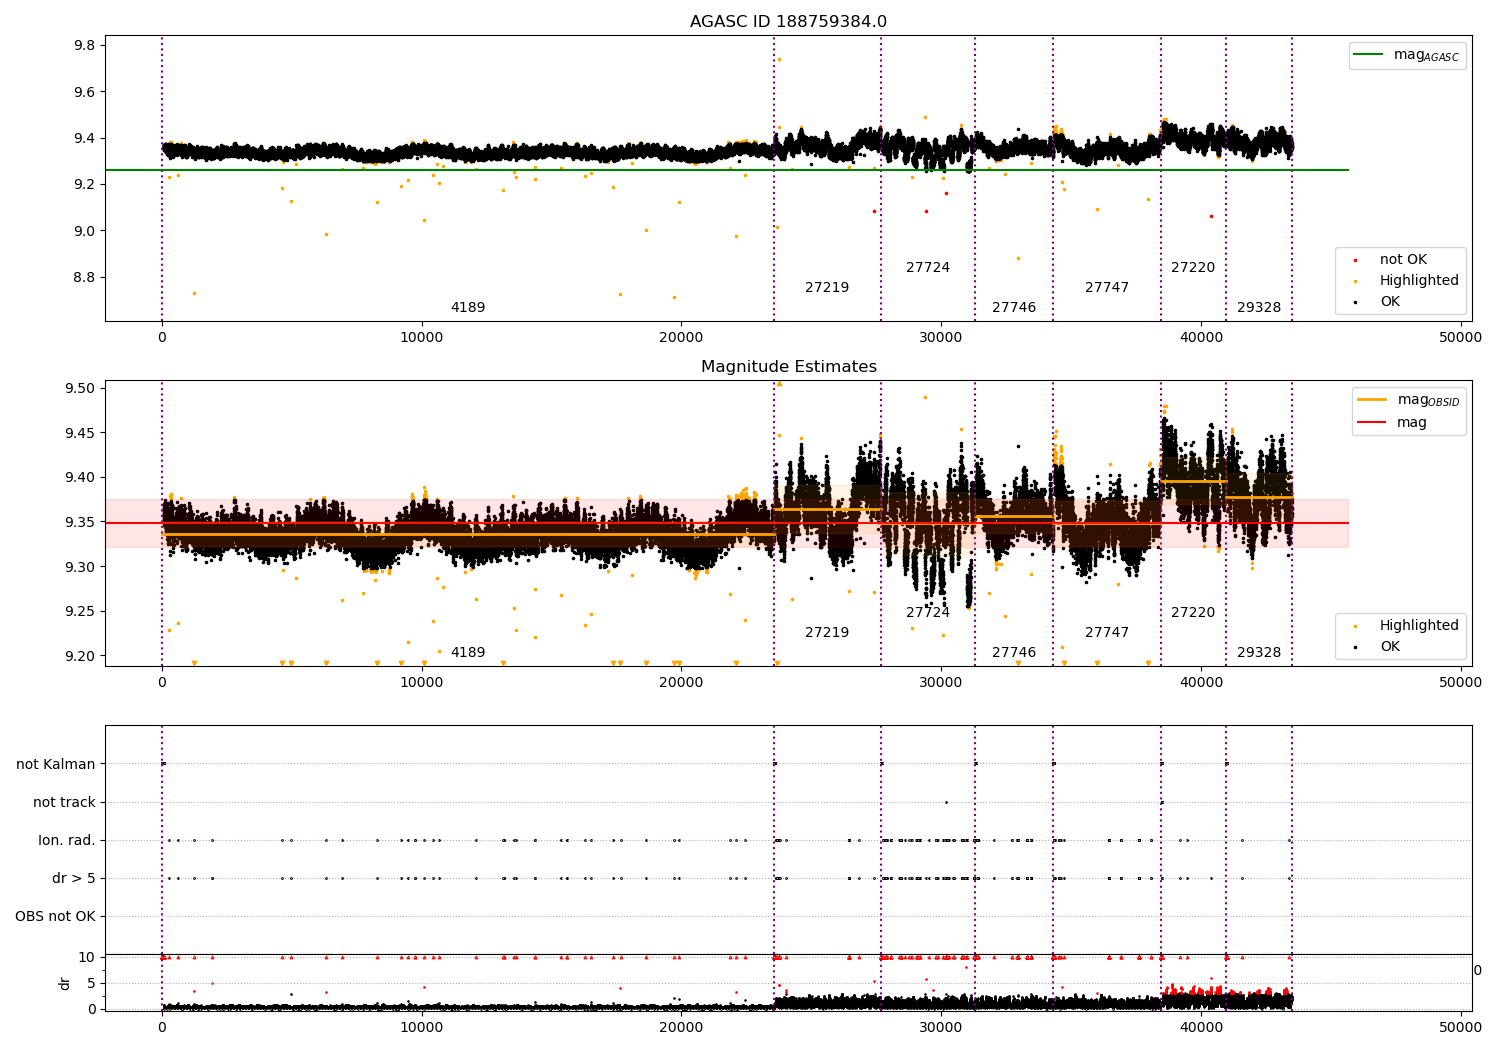This screenshot has height=1050, width=1500.
Task: Select the mag AGASC legend entry in top plot
Action: (1407, 55)
